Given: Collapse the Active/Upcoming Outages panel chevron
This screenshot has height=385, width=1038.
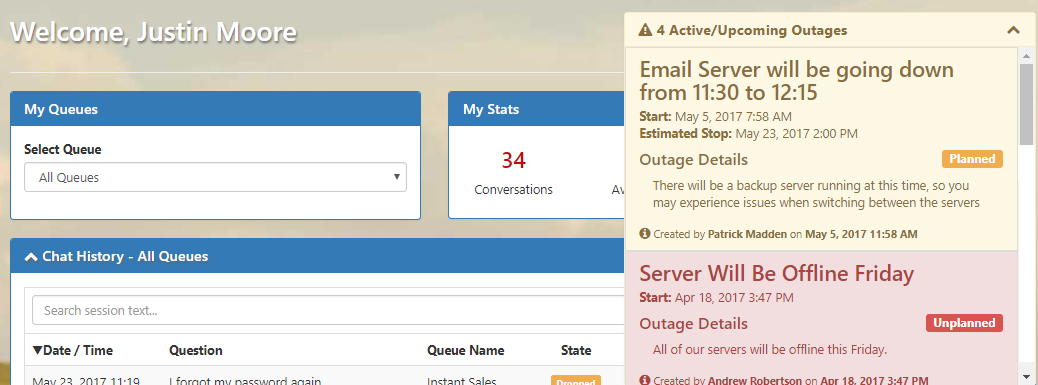Looking at the screenshot, I should (1013, 30).
